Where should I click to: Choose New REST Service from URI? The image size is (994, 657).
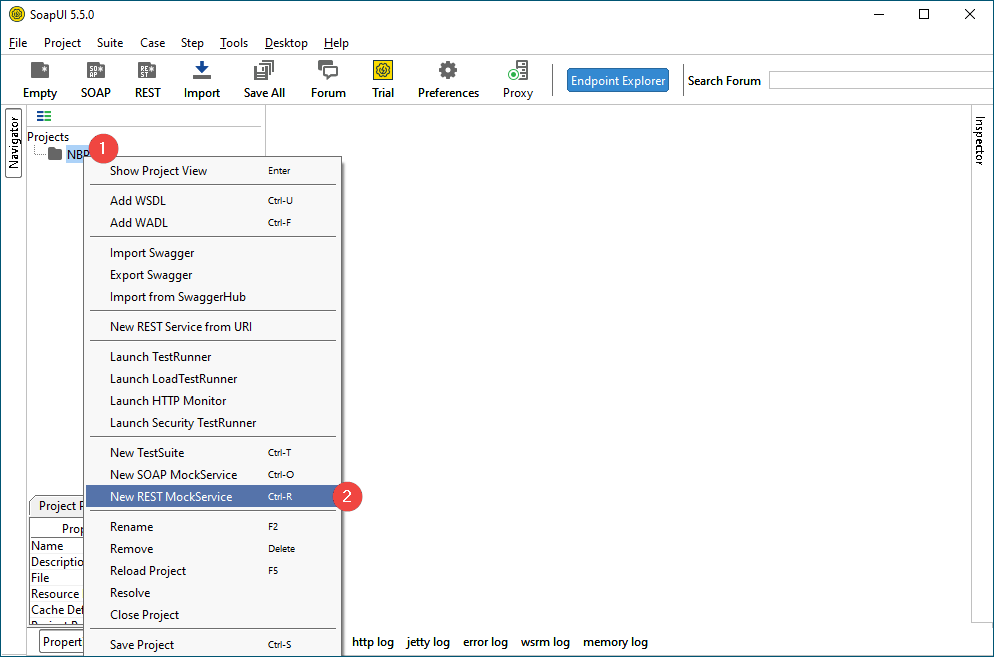pos(212,327)
